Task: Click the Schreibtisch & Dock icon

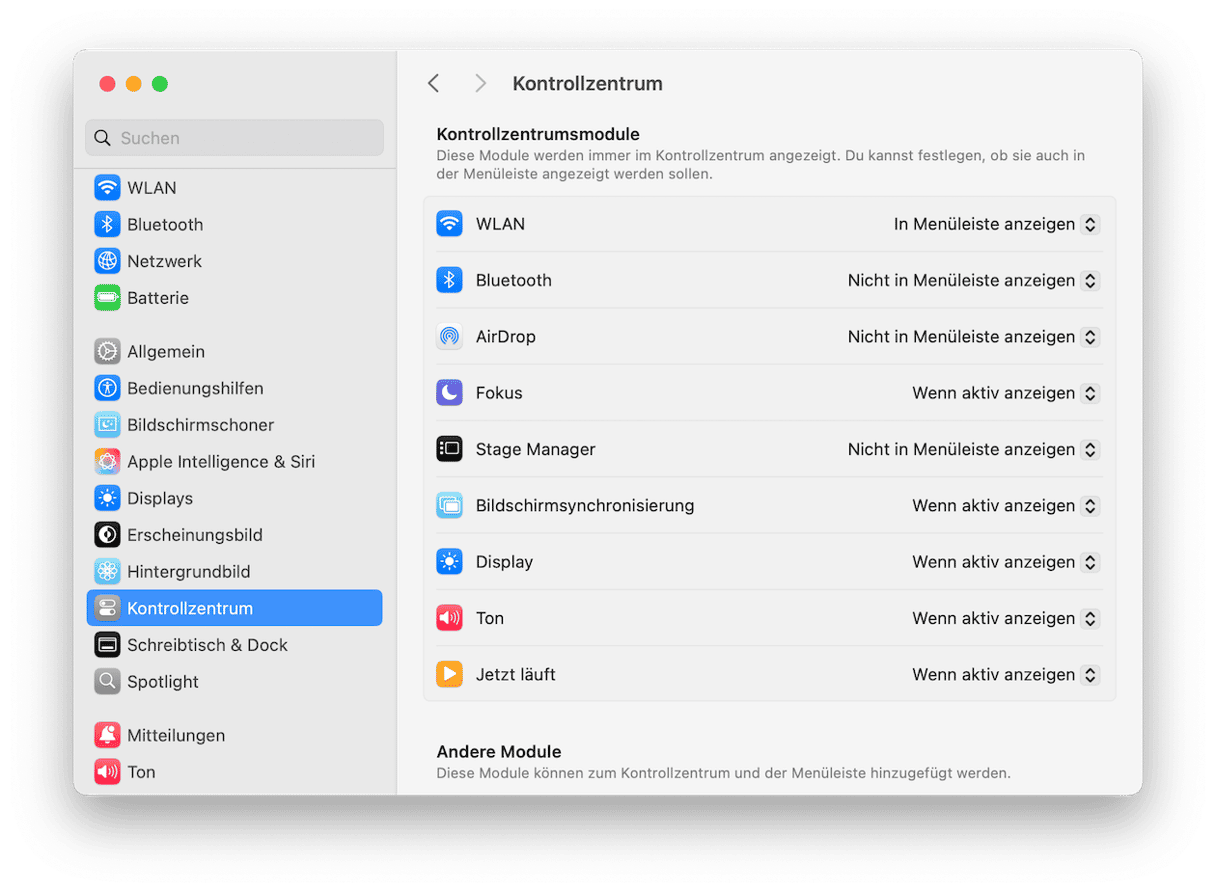Action: point(107,645)
